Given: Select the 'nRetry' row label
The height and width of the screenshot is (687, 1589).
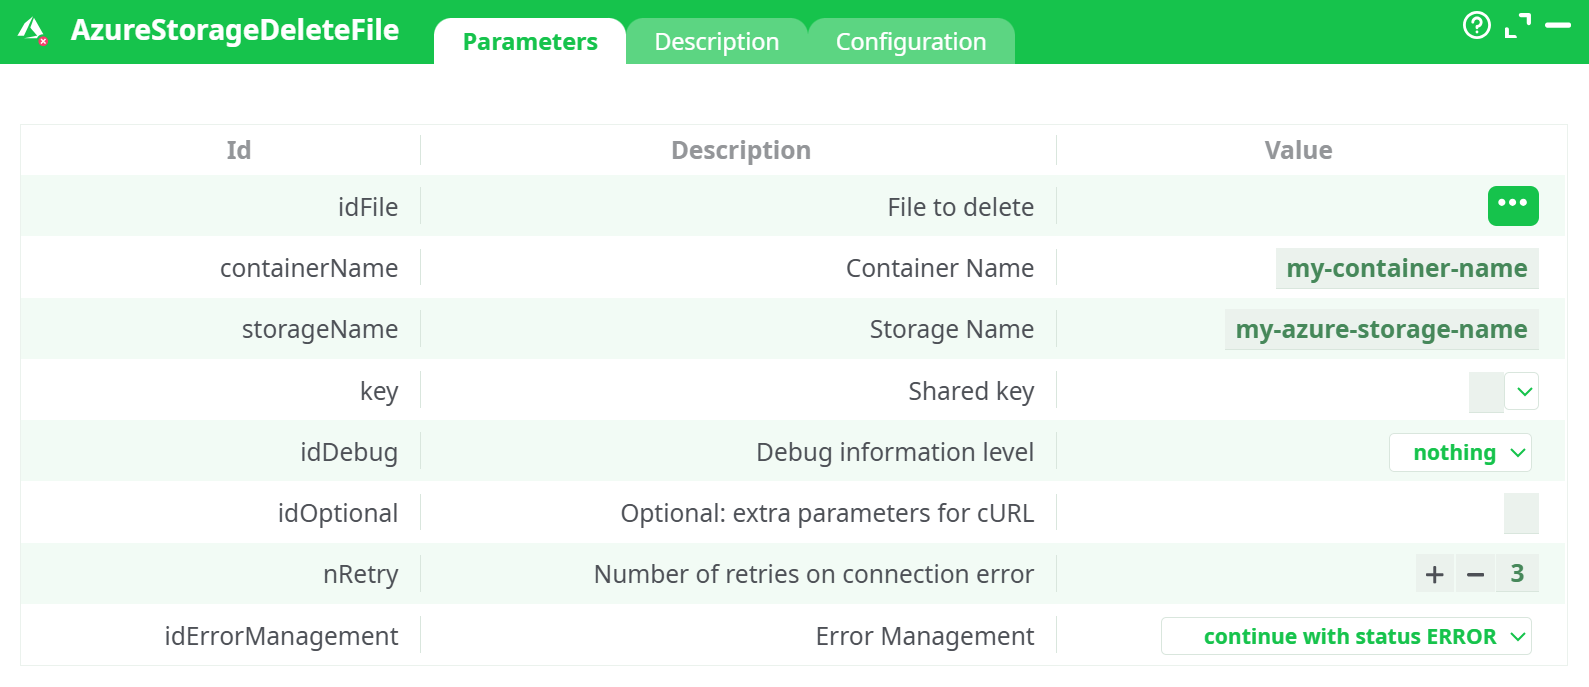Looking at the screenshot, I should 361,574.
